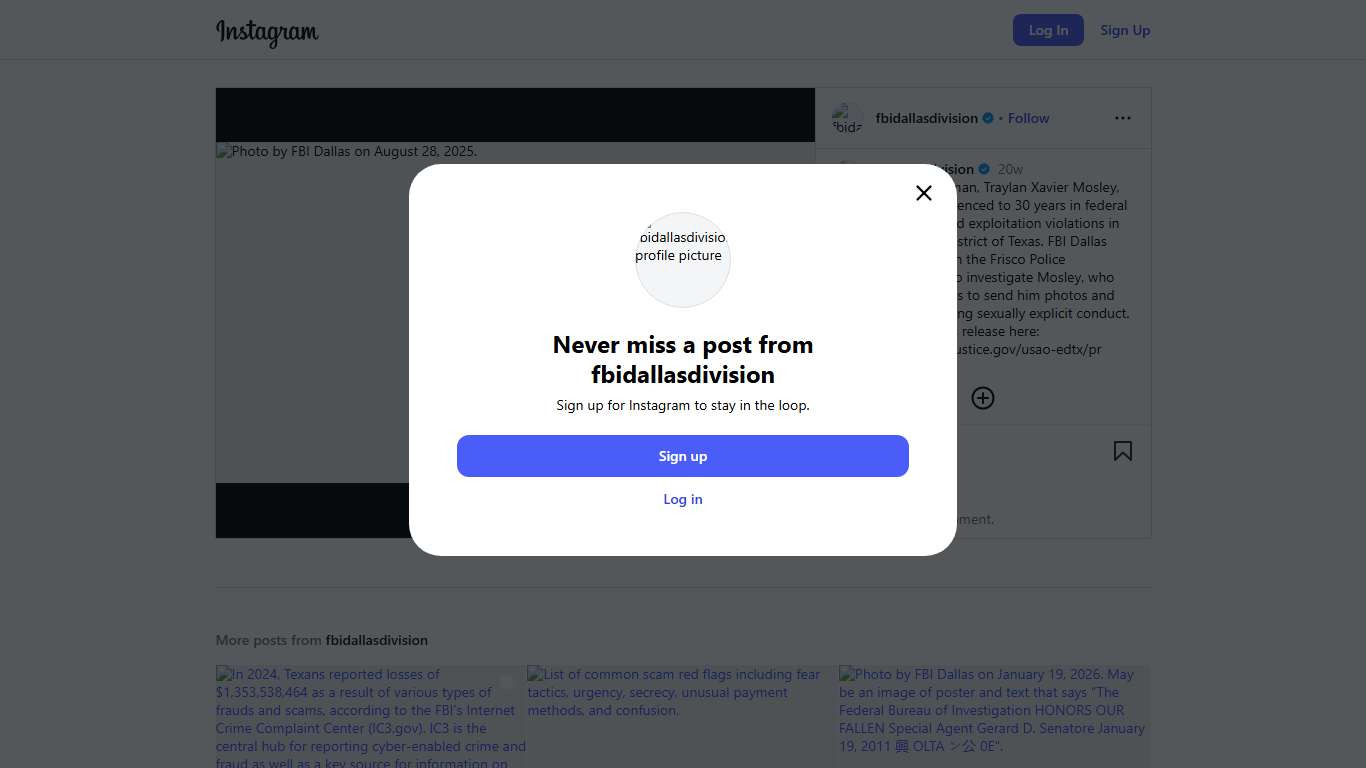Choose Log in inside the popup
This screenshot has width=1366, height=768.
coord(683,499)
